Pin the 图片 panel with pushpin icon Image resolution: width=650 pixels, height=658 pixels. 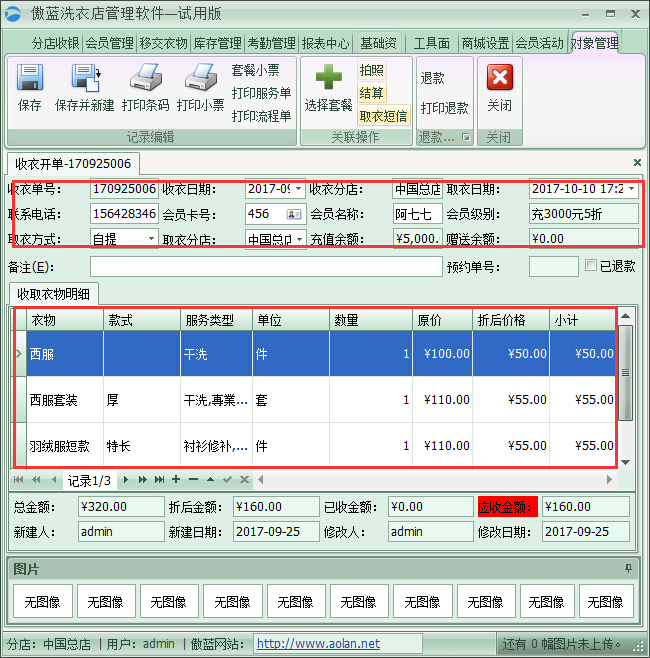(628, 568)
